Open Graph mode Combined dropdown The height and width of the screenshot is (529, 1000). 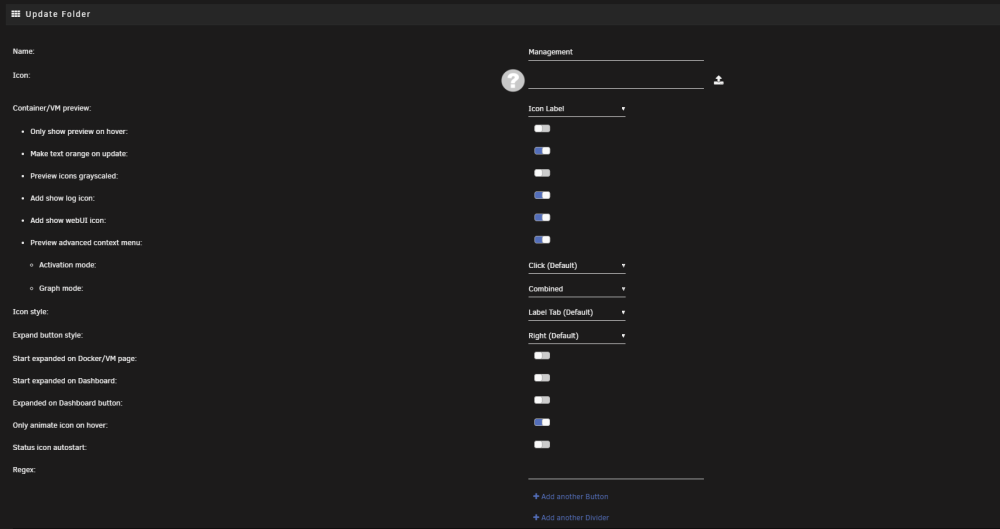[x=577, y=289]
